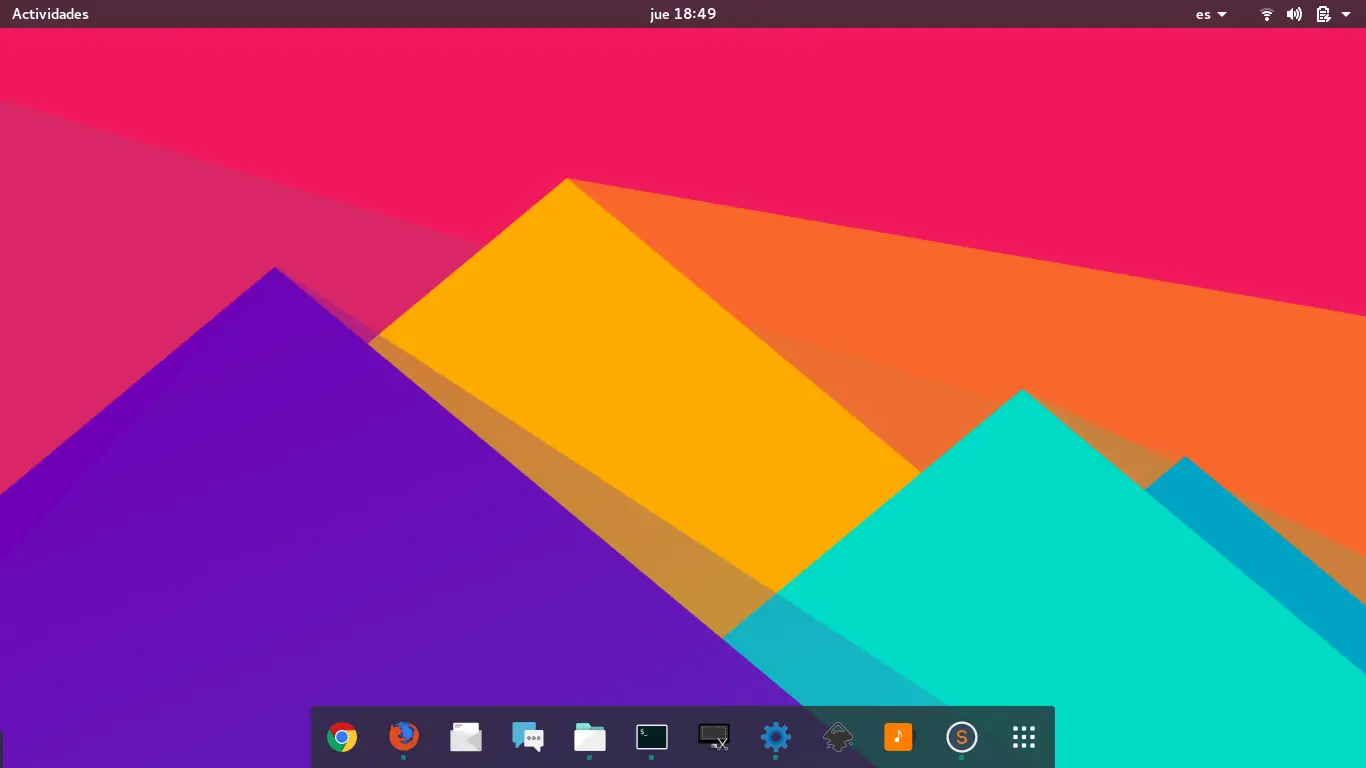The image size is (1366, 768).
Task: Click Actividades in the top bar
Action: coord(50,14)
